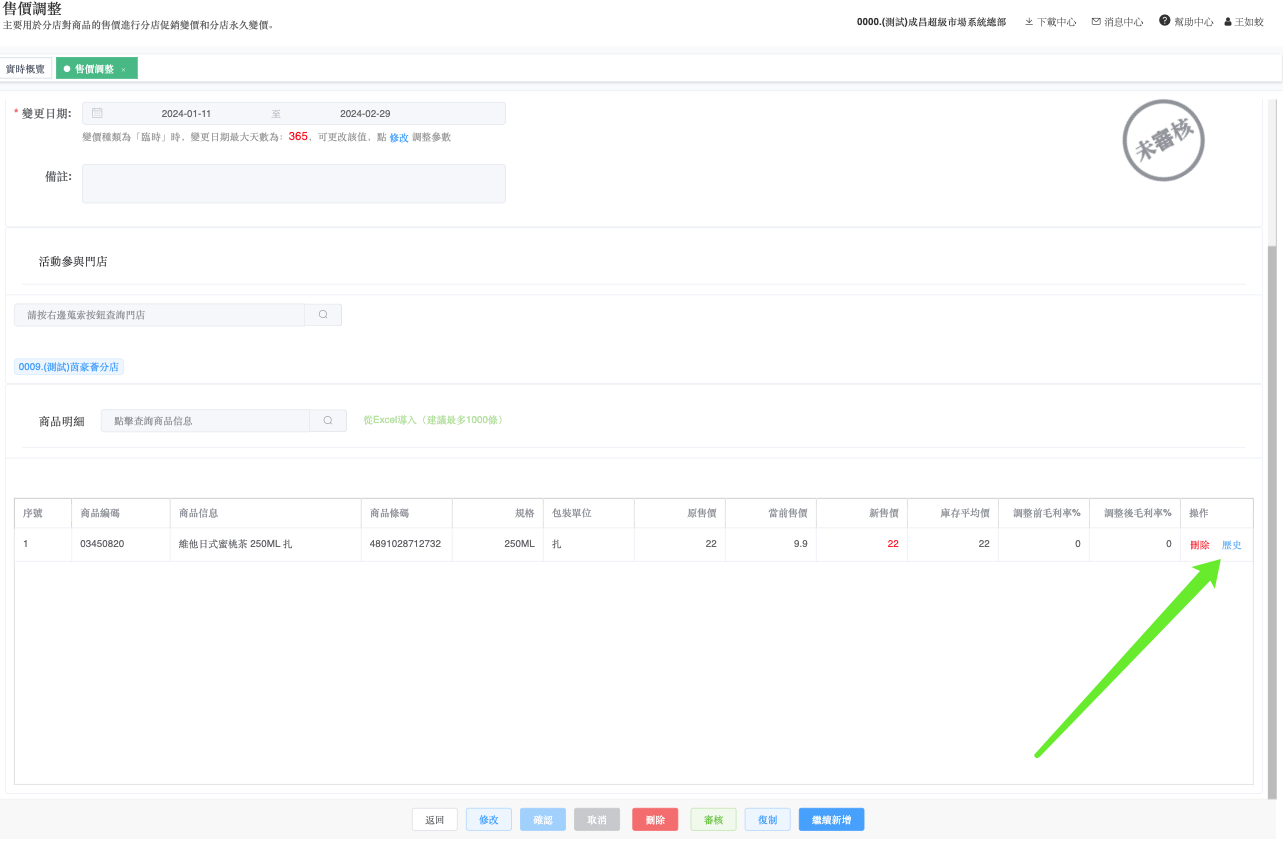Open 消息中心 from the top bar
1283x846 pixels.
click(x=1117, y=21)
